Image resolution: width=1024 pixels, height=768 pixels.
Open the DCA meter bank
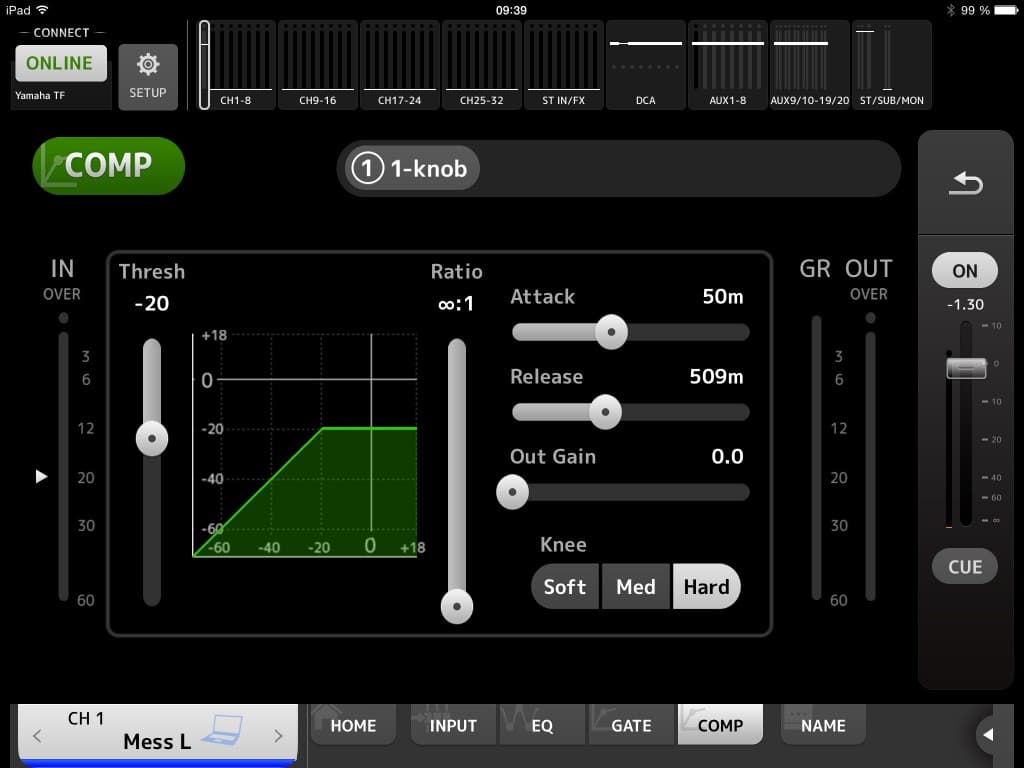click(x=646, y=65)
